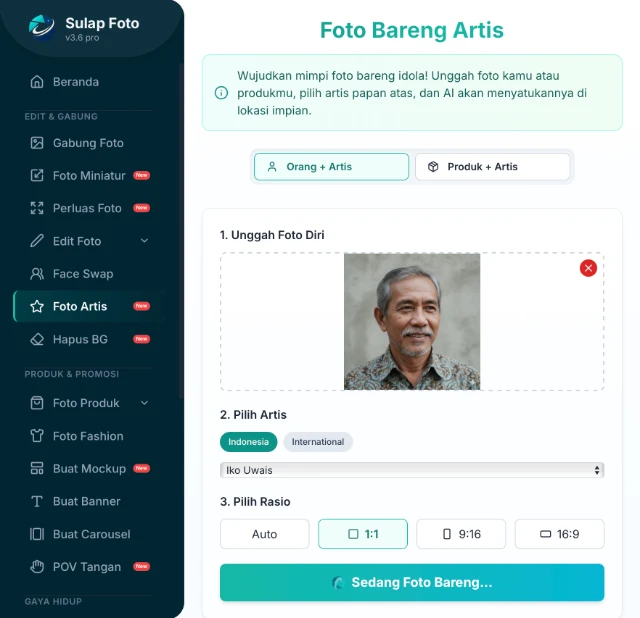Click the Gabung Foto icon

37,143
